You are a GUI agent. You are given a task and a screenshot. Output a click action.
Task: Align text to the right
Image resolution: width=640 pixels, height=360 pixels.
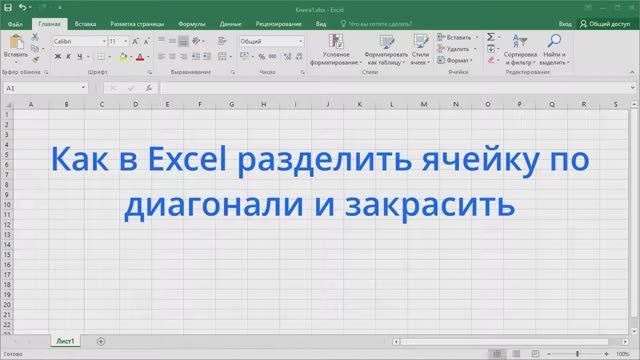click(184, 56)
